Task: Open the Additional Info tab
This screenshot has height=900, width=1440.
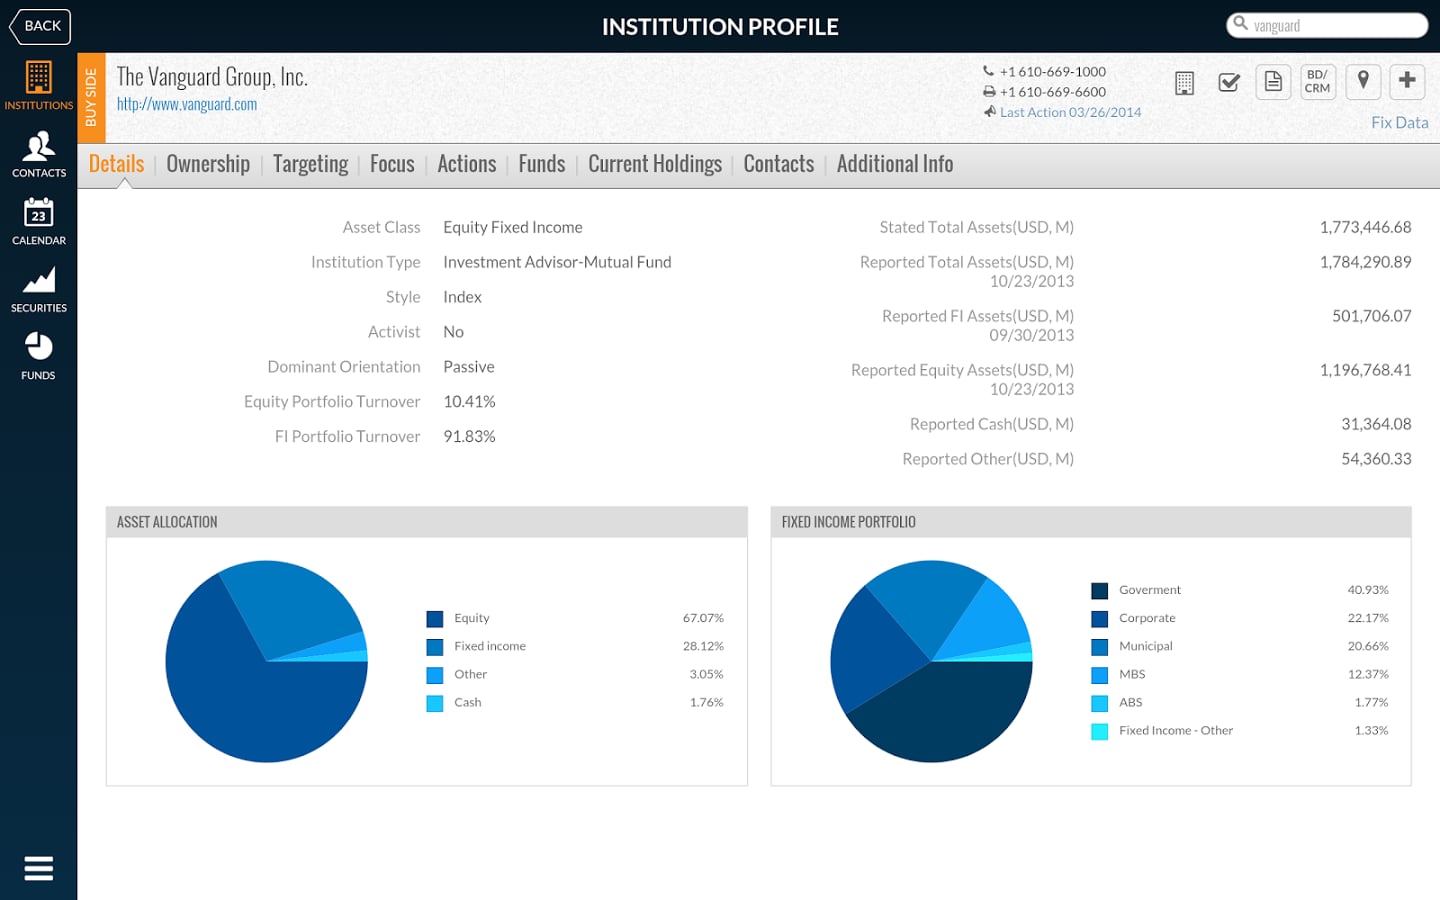Action: [x=895, y=164]
